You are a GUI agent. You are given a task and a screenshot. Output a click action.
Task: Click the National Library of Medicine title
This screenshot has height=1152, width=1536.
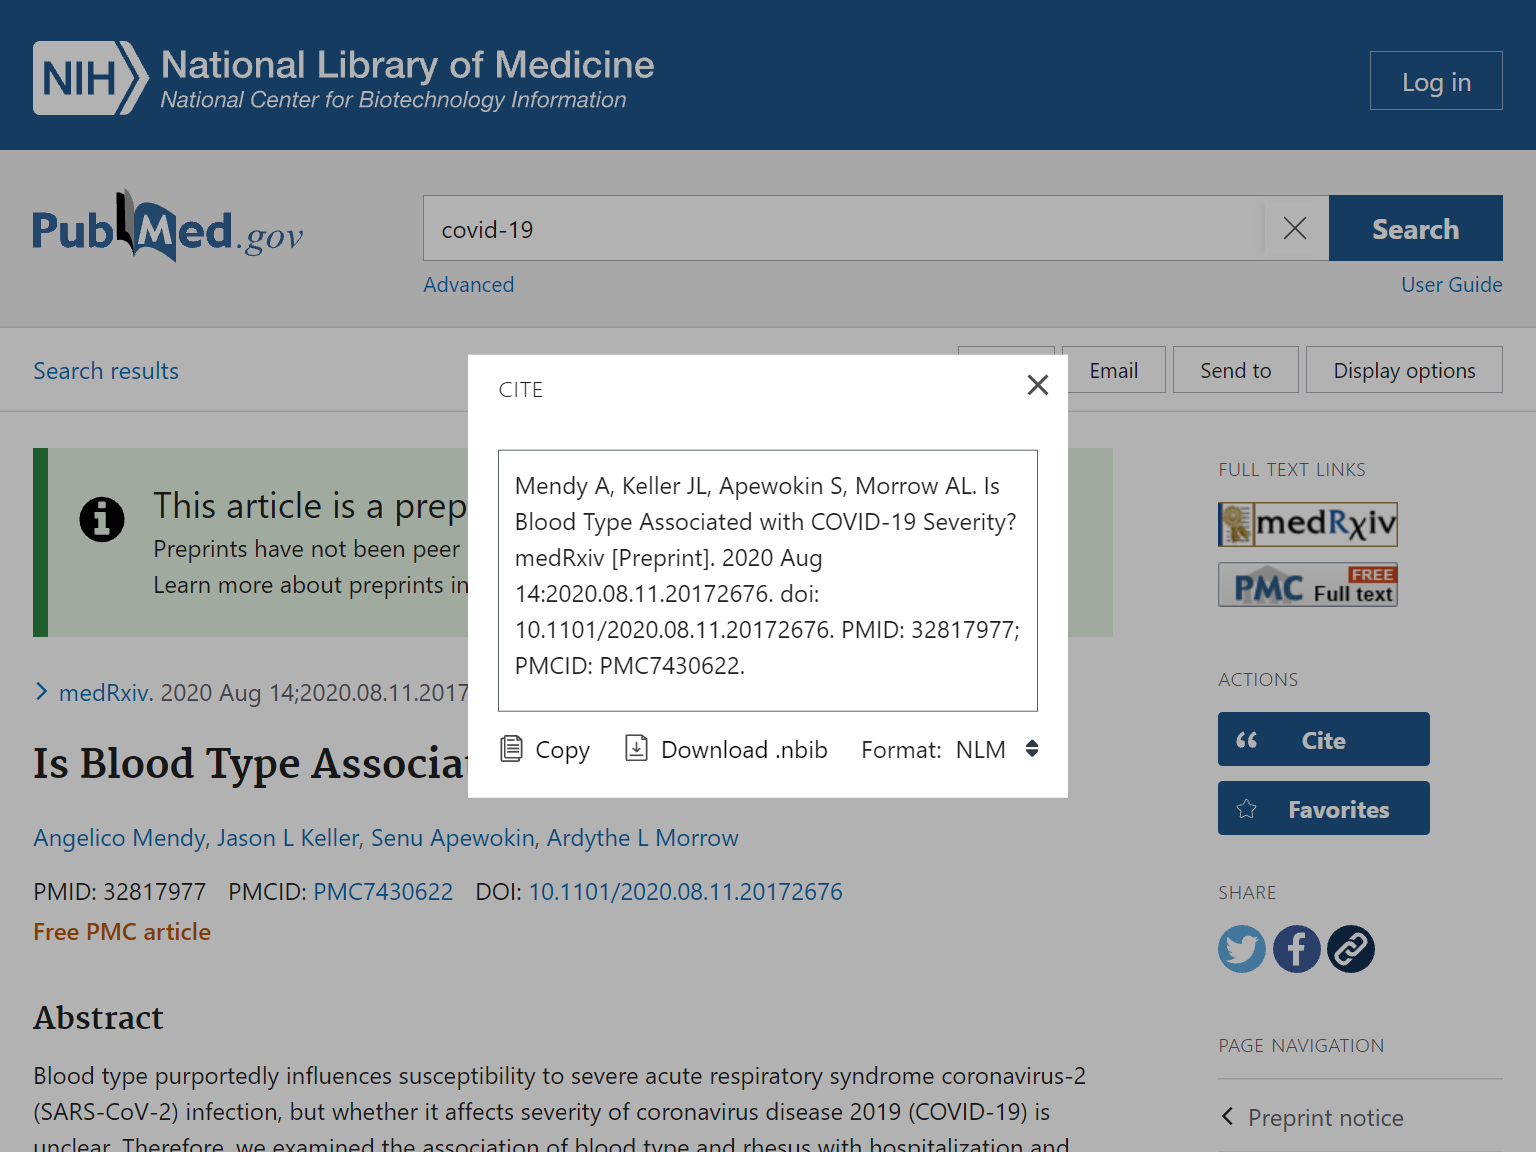(407, 65)
